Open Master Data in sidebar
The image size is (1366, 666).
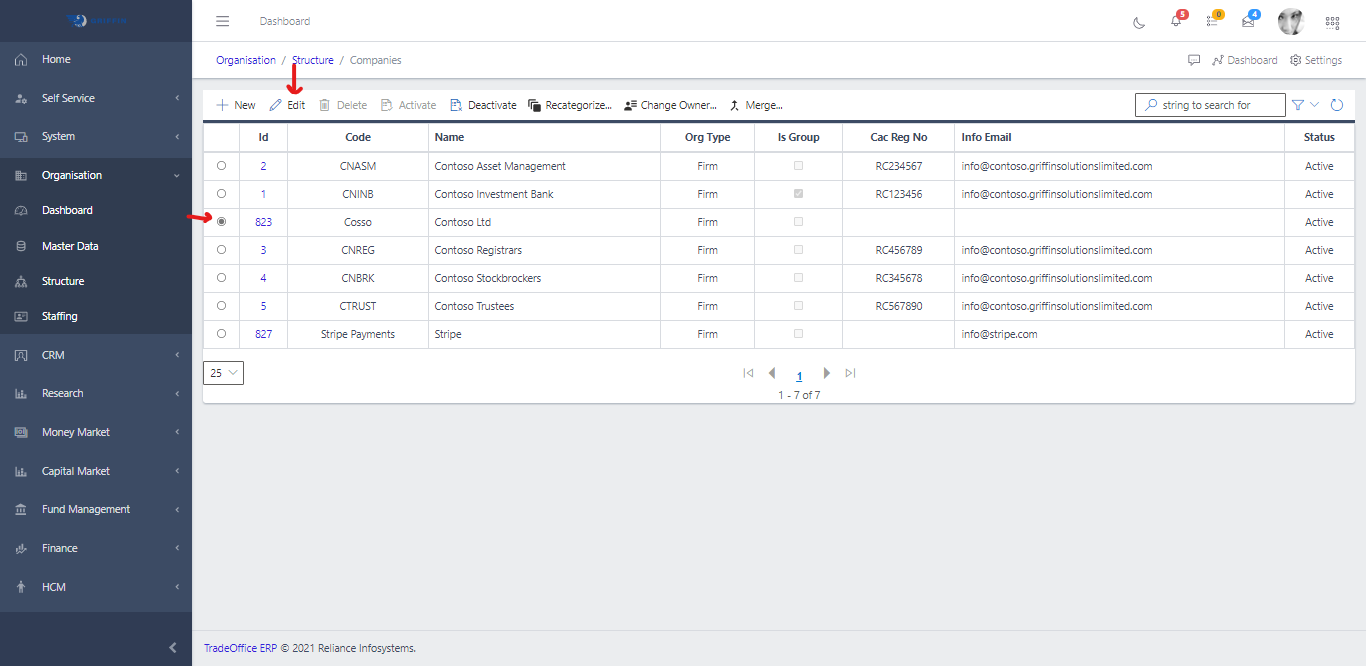coord(70,246)
